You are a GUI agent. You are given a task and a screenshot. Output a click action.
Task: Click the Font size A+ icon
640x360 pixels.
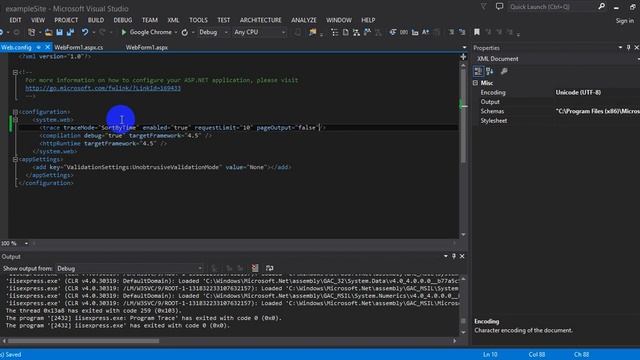coord(425,32)
